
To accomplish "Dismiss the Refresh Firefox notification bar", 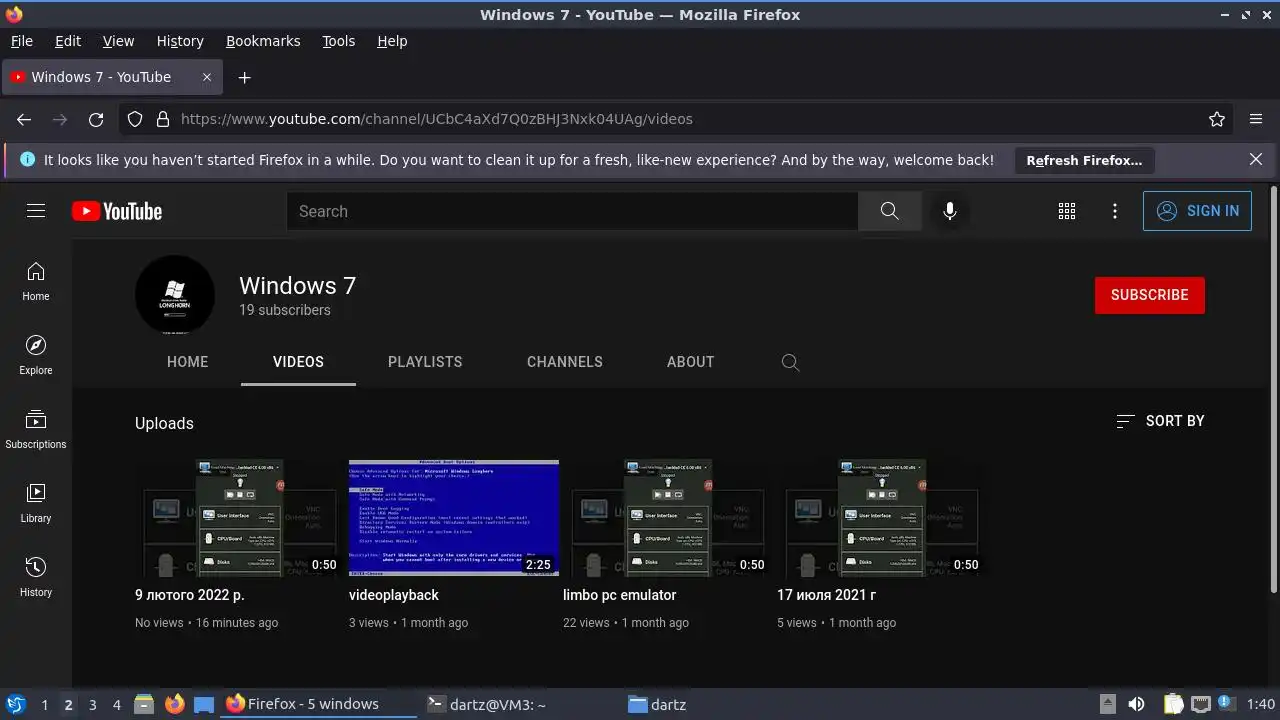I will pyautogui.click(x=1256, y=159).
